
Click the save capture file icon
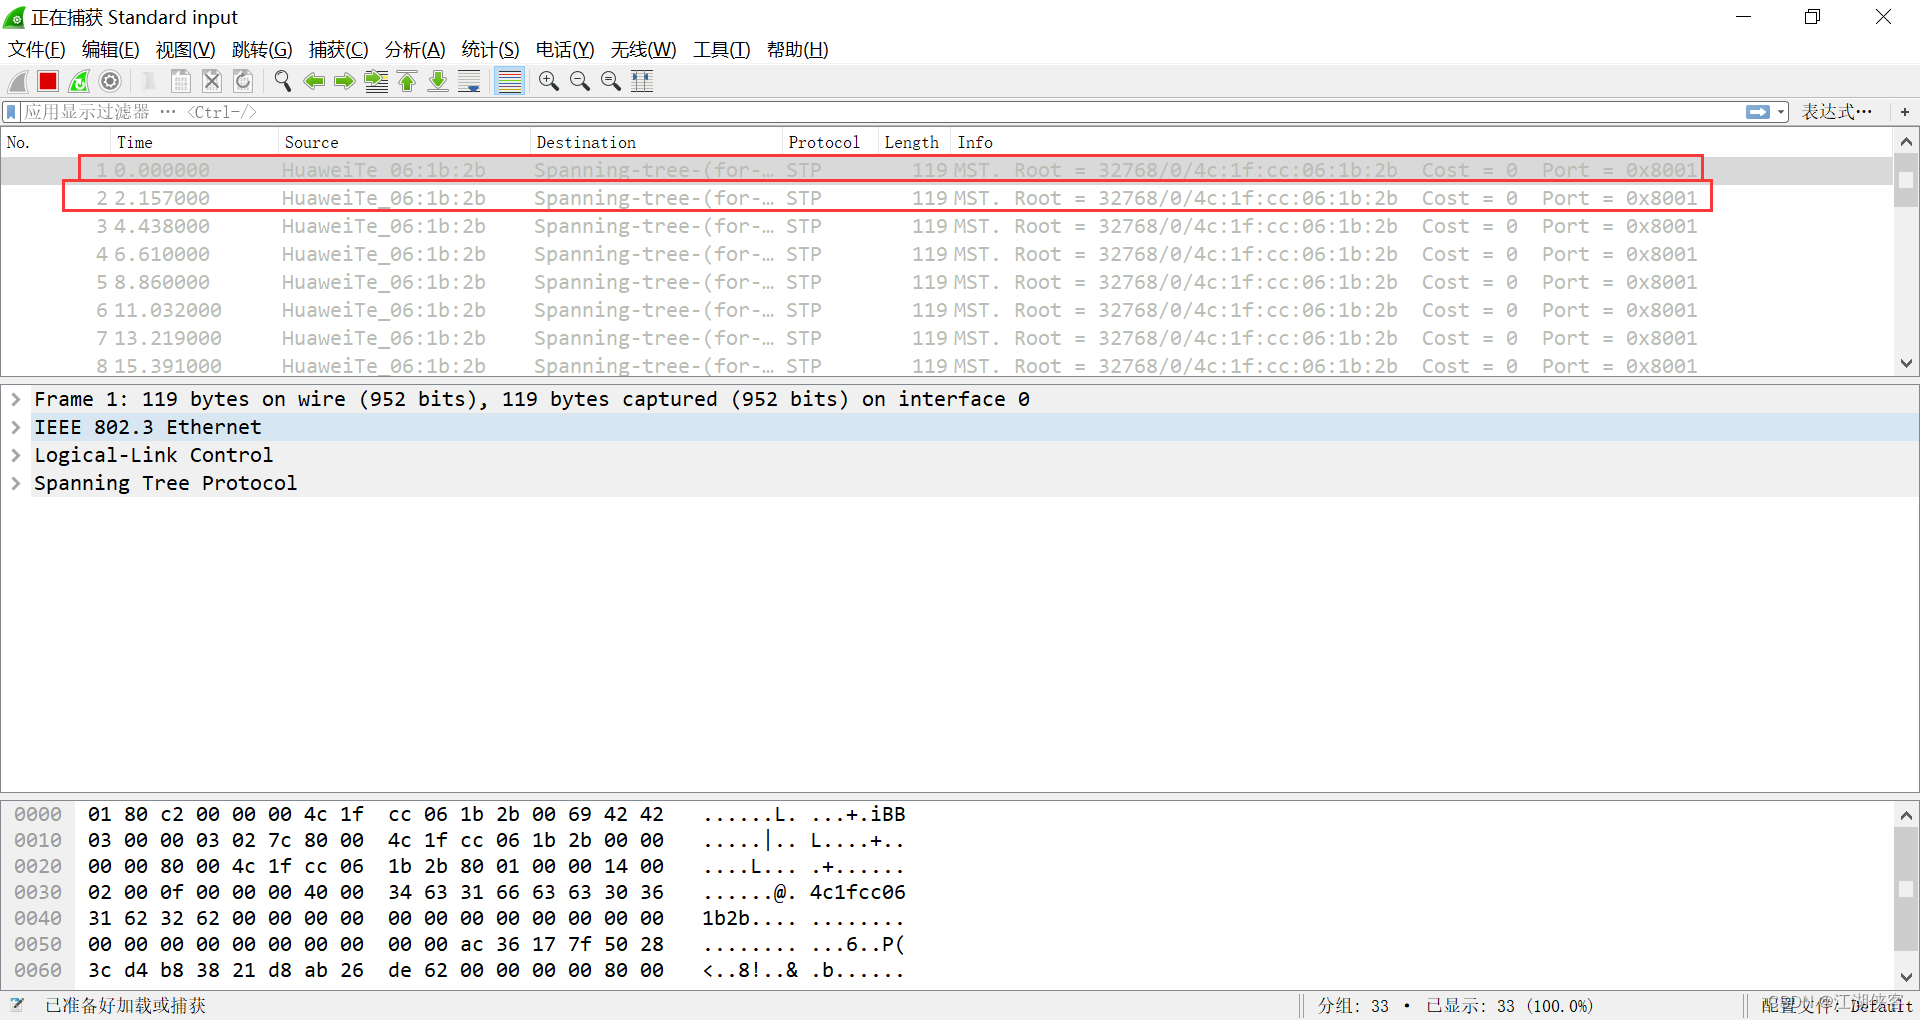click(x=180, y=82)
